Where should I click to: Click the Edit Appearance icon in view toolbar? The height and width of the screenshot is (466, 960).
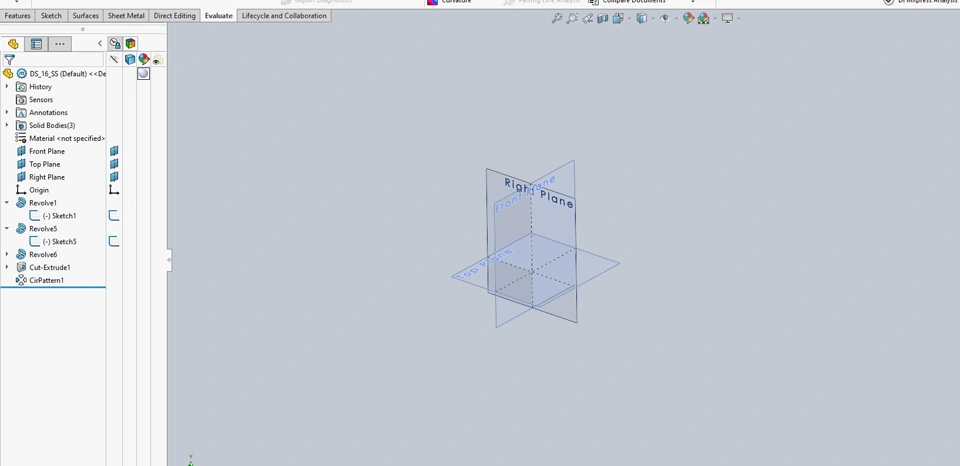pyautogui.click(x=688, y=19)
